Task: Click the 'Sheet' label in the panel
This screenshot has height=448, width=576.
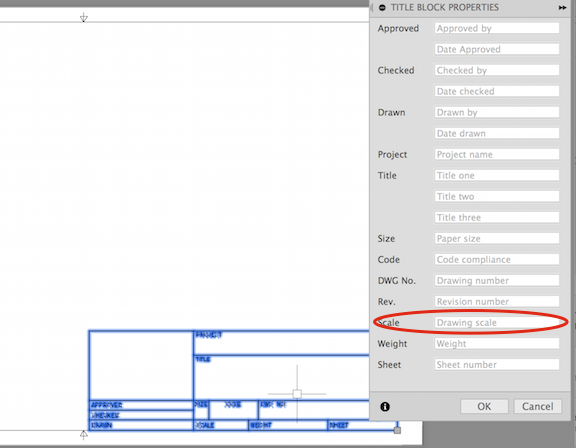Action: (389, 365)
